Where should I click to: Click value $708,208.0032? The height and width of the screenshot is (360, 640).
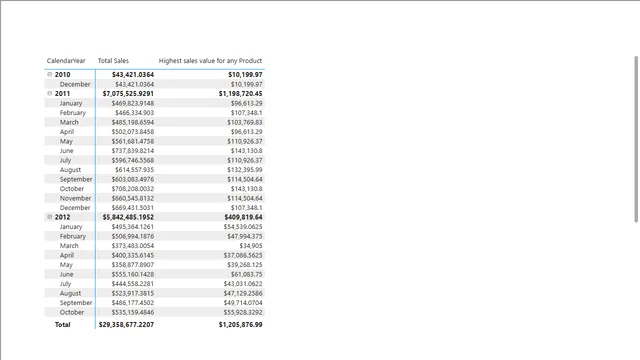pyautogui.click(x=133, y=189)
